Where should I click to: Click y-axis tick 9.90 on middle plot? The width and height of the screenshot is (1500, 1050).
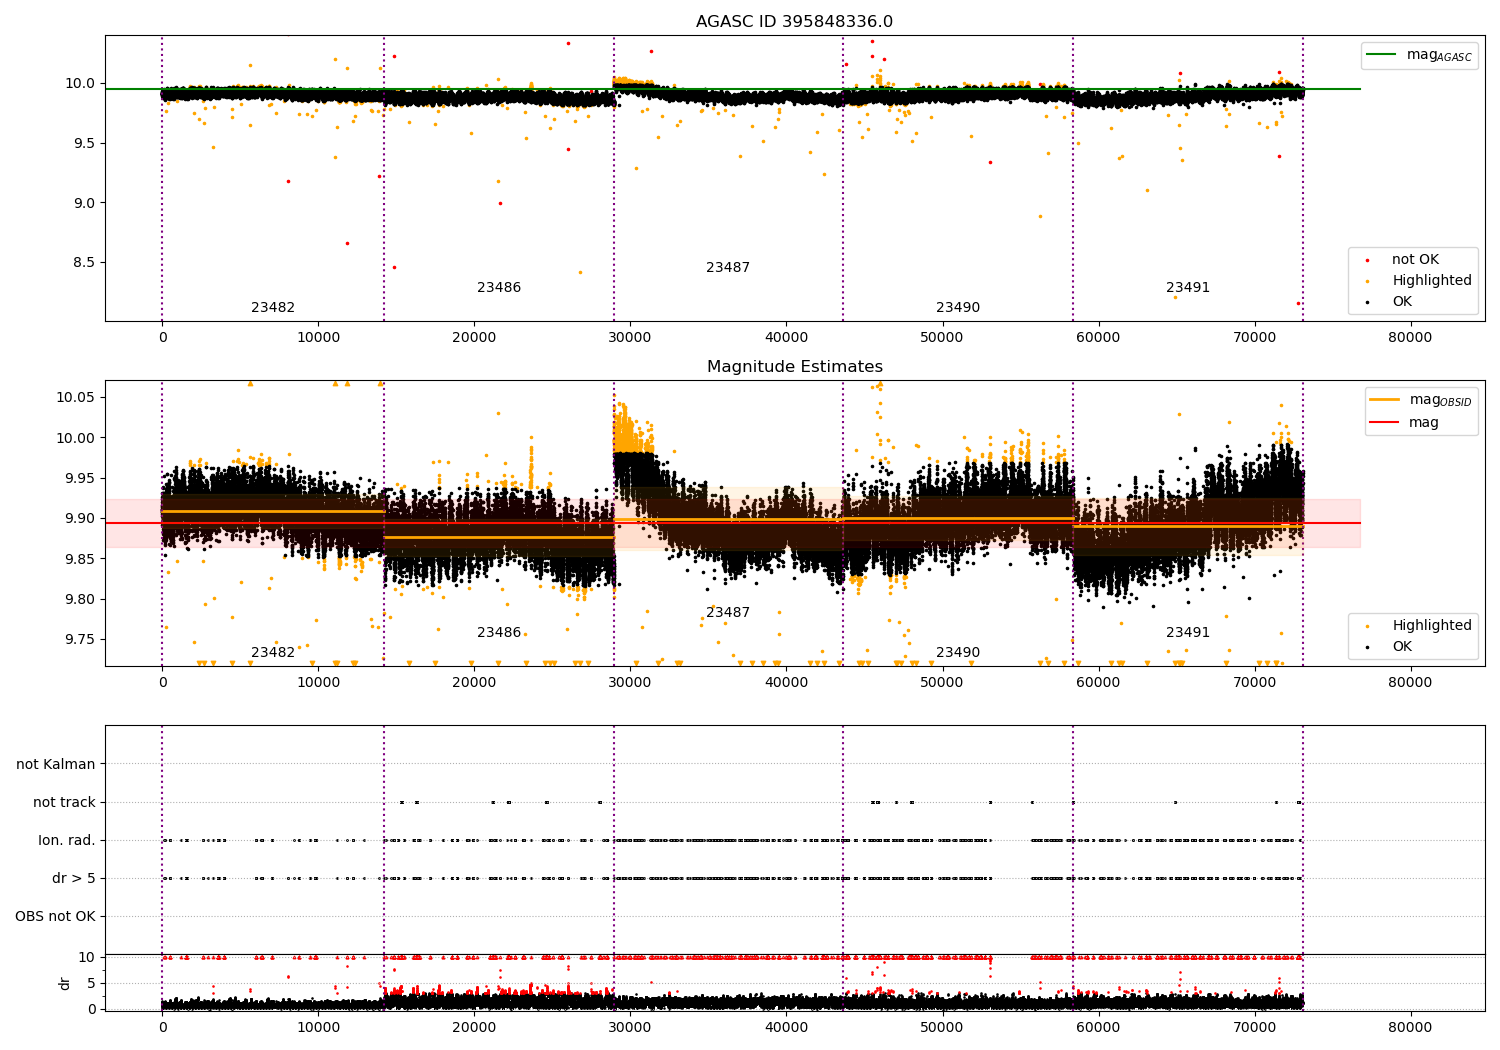pos(80,519)
